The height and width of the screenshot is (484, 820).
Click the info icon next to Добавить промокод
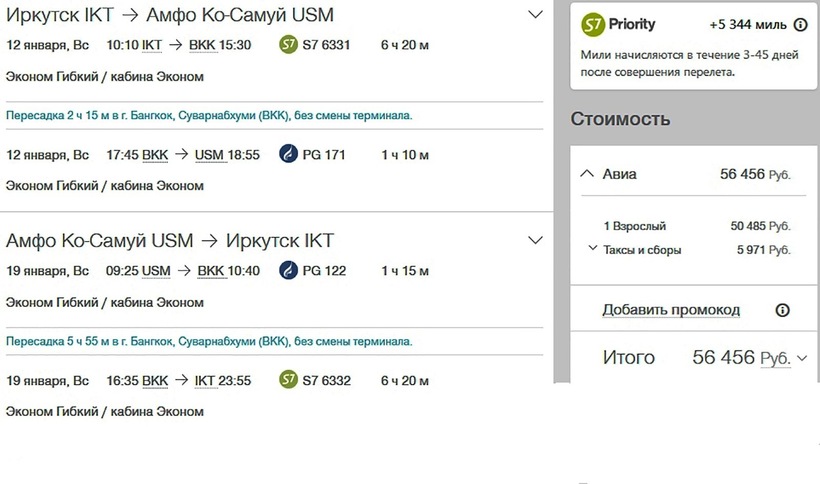pyautogui.click(x=783, y=310)
